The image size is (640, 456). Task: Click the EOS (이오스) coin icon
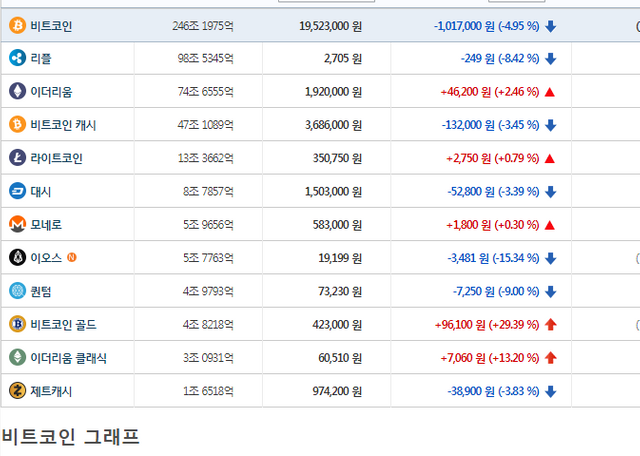click(17, 258)
